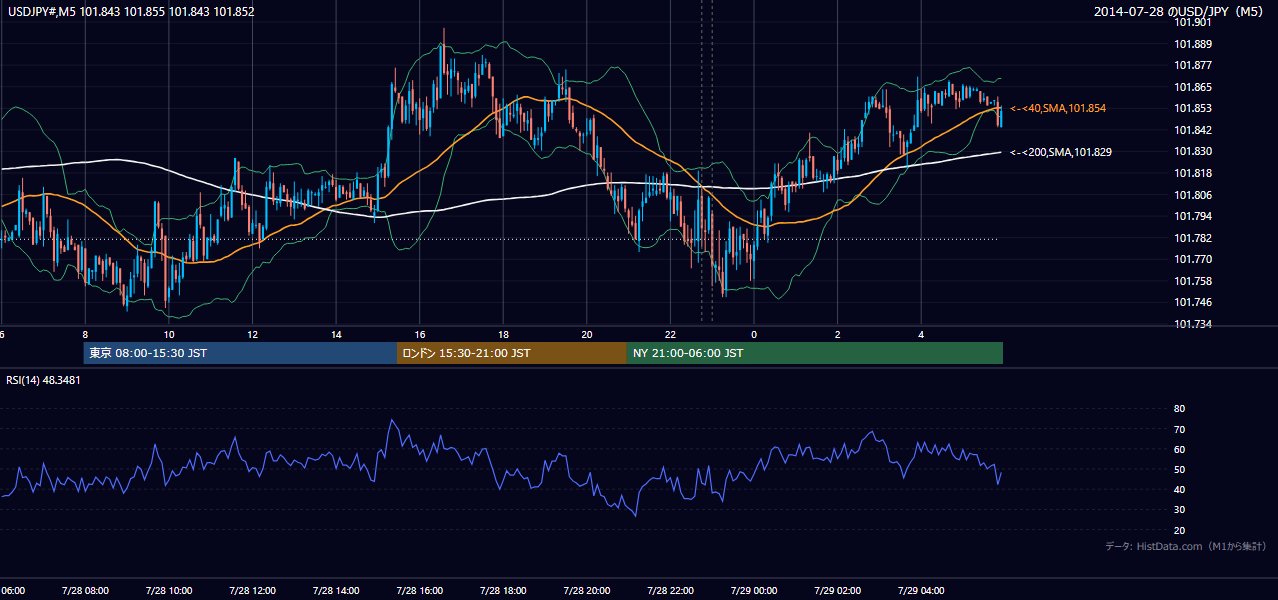
Task: Click the 7/28 22:00 date label
Action: click(670, 591)
